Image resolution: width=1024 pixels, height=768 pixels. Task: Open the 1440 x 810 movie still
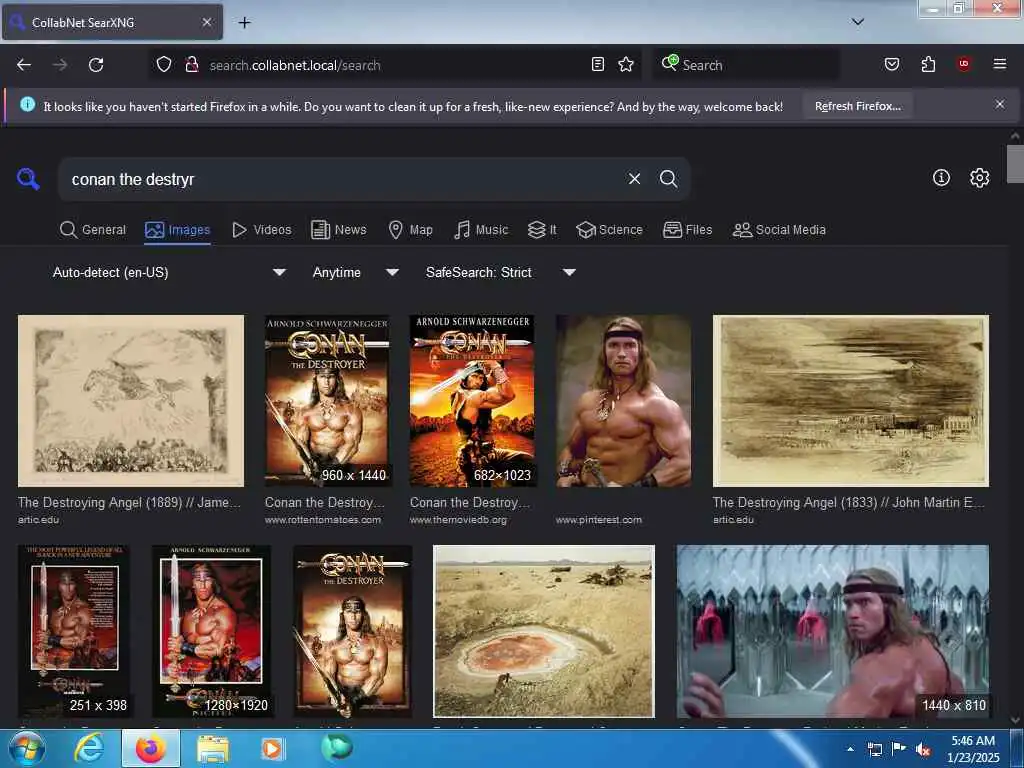tap(833, 632)
